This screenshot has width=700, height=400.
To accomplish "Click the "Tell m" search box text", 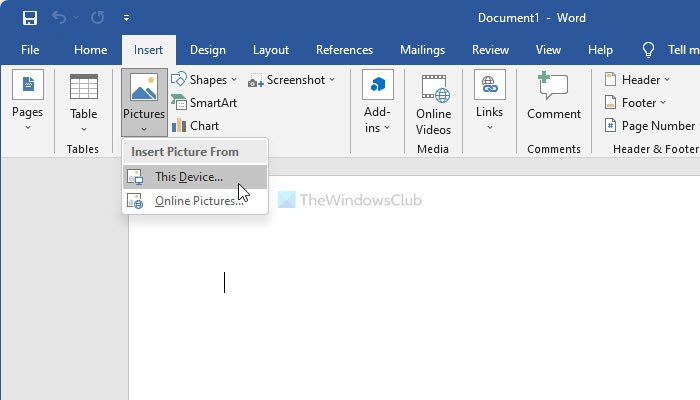I will click(x=683, y=50).
